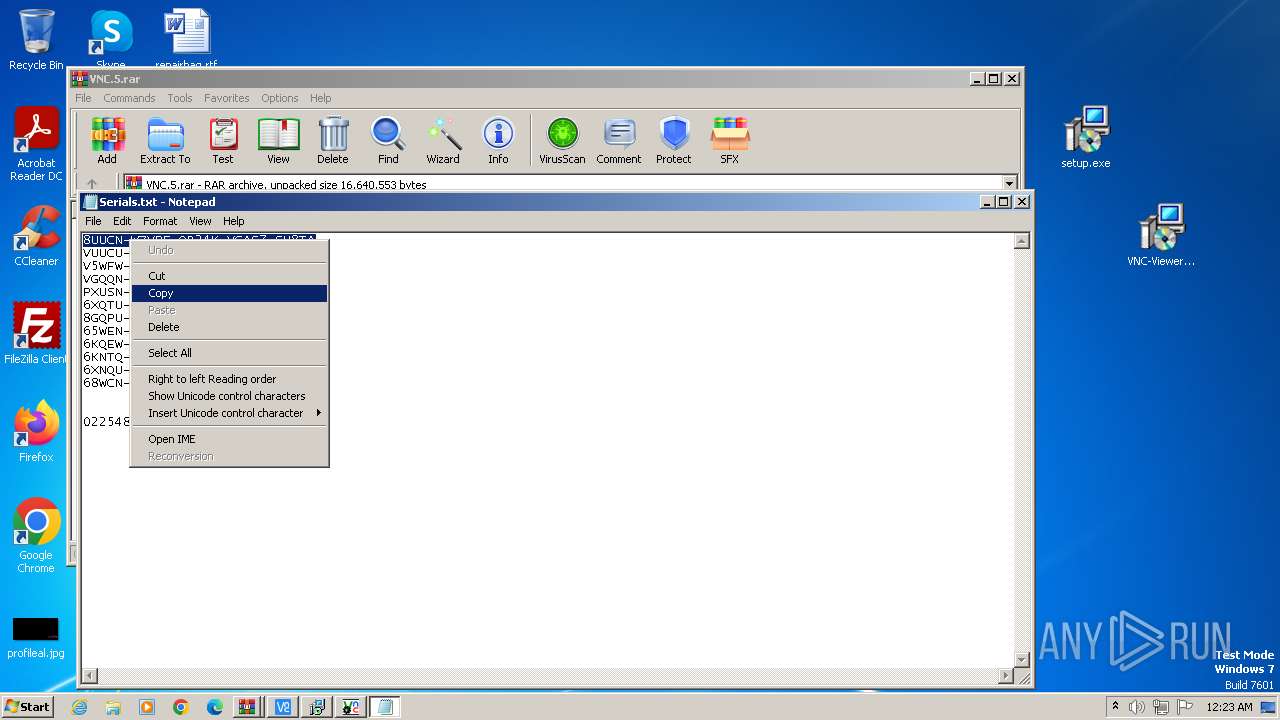Click the Start button
Screen dimensions: 1280x720
click(27, 707)
